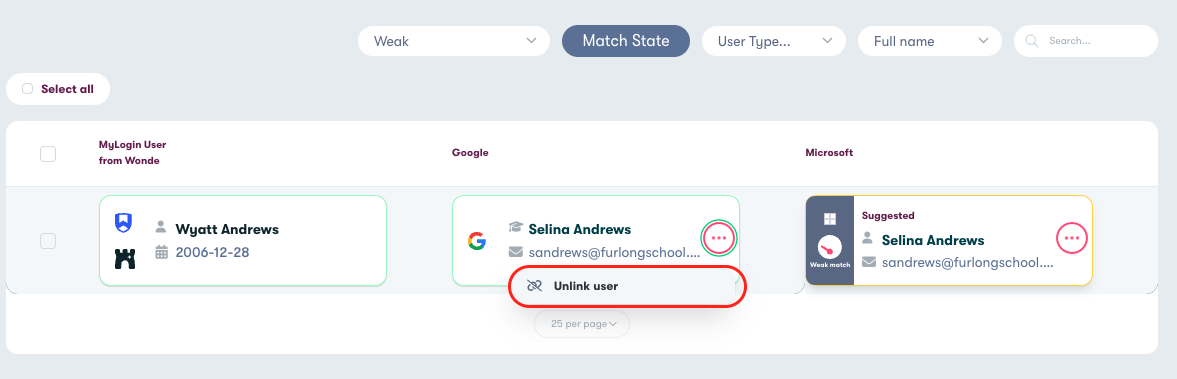This screenshot has height=379, width=1177.
Task: Click the Wyatt Andrews user card
Action: pos(243,241)
